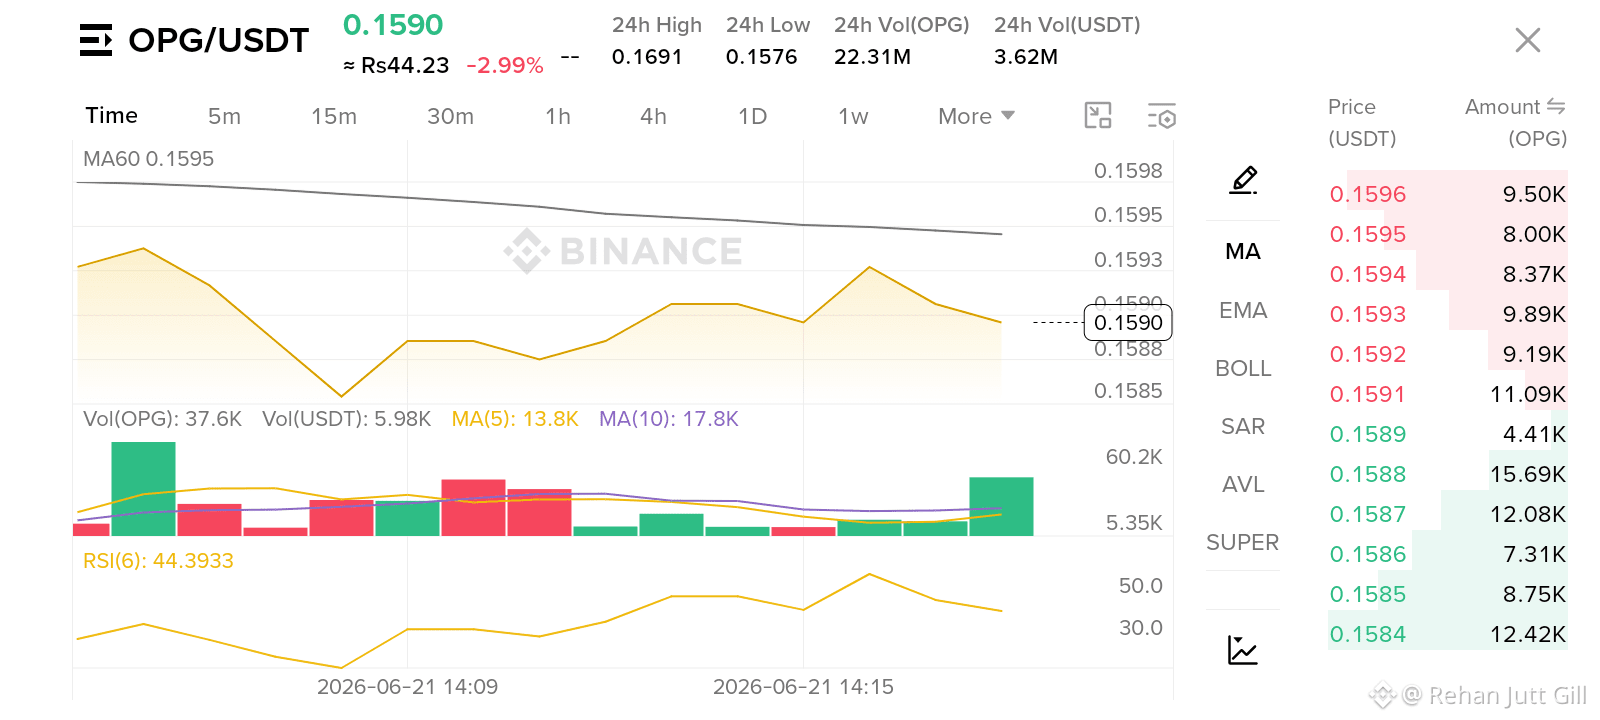Enable the SUPER indicator
Screen dimensions: 1600x720
click(1243, 542)
